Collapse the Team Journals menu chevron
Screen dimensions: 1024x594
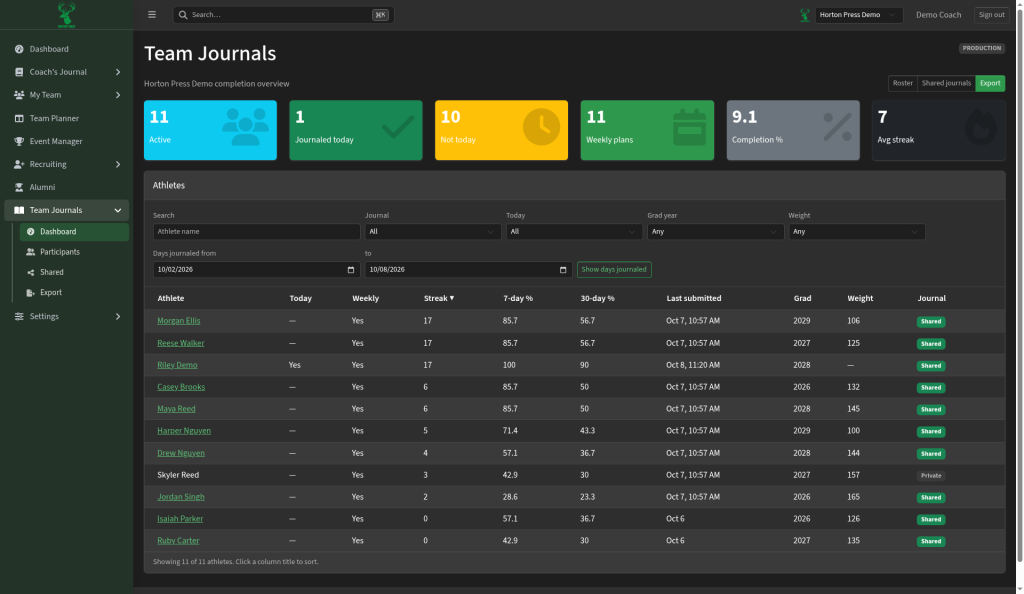coord(118,210)
